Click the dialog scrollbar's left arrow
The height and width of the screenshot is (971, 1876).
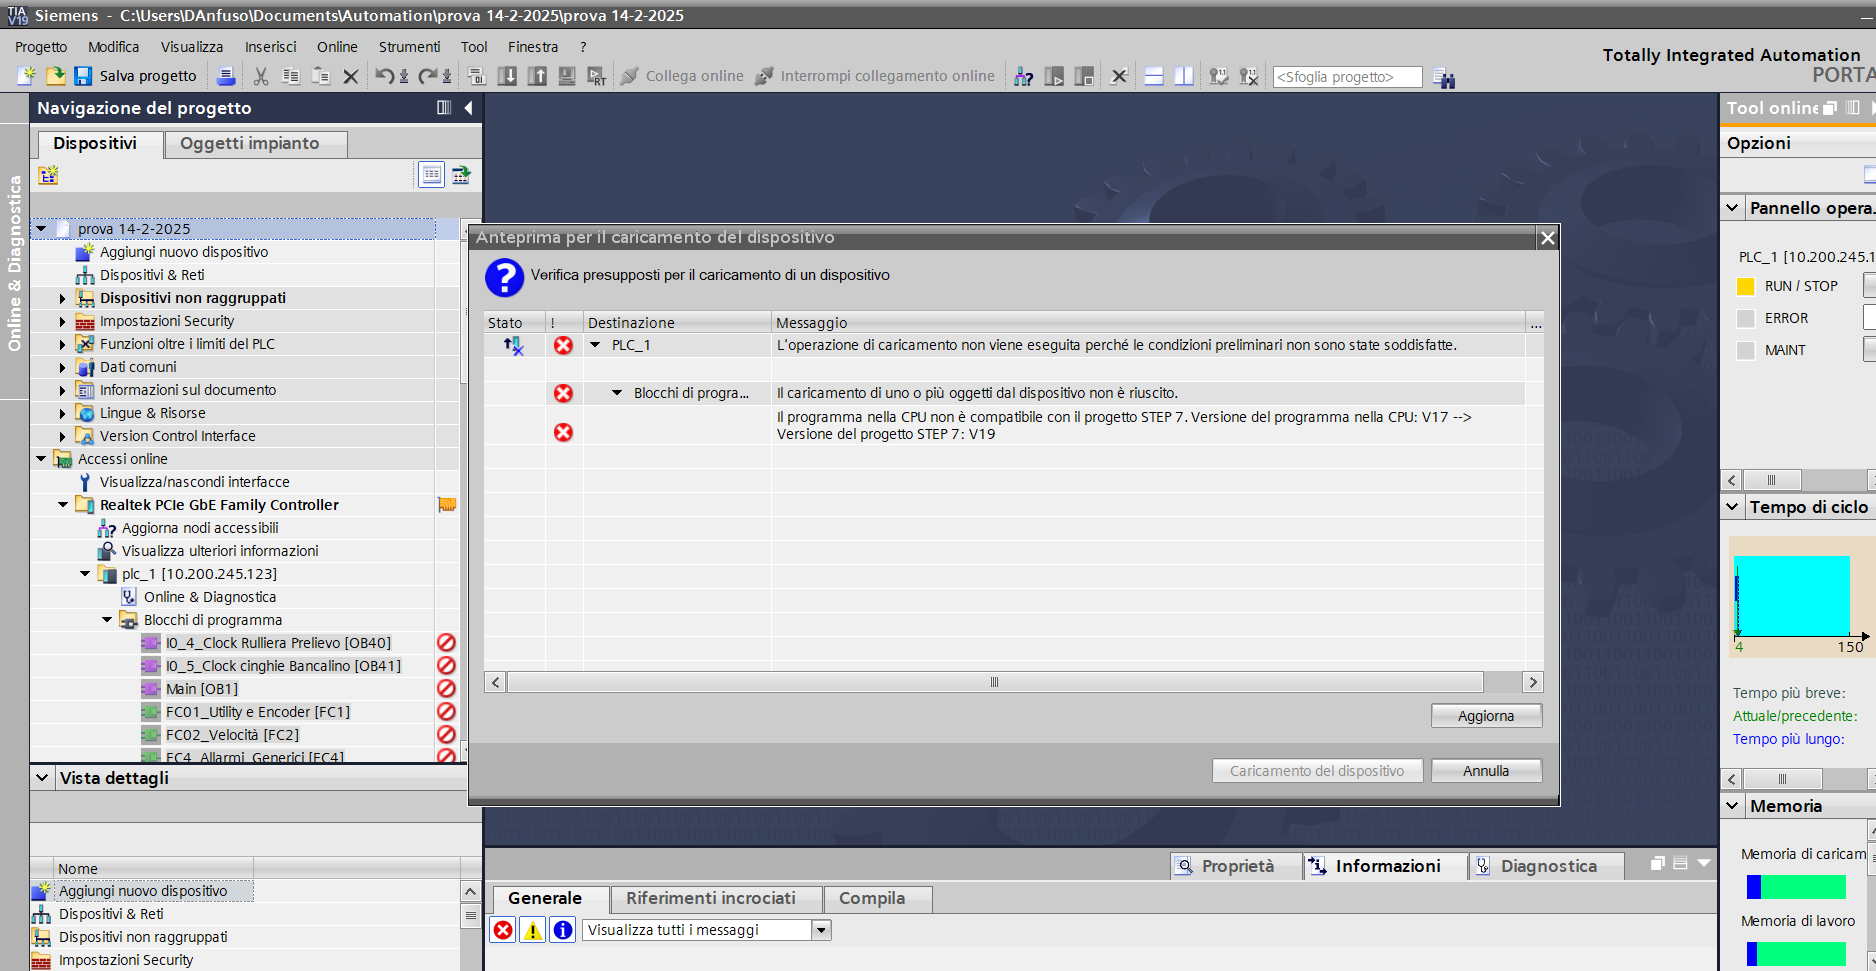coord(495,682)
